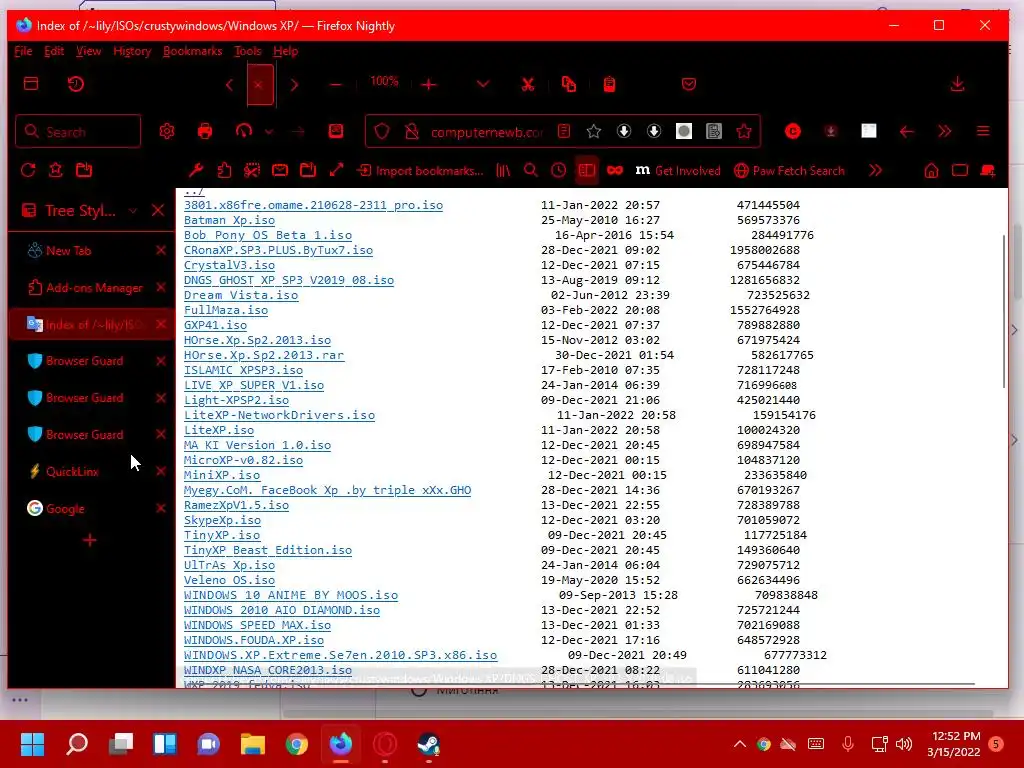Click the Home icon

pyautogui.click(x=931, y=170)
